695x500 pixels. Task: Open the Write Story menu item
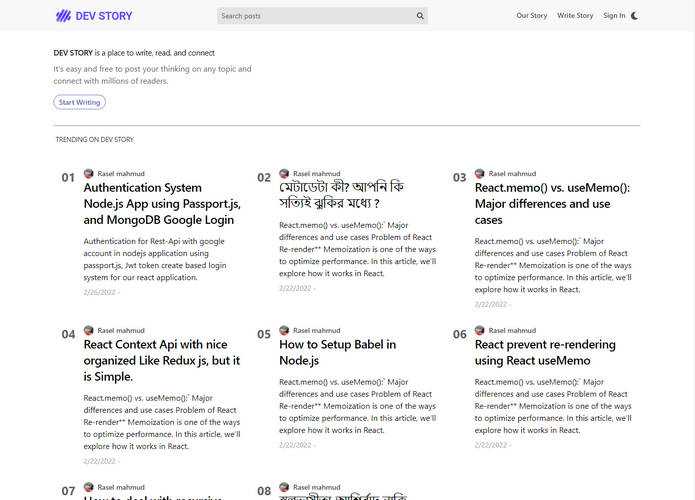click(575, 16)
